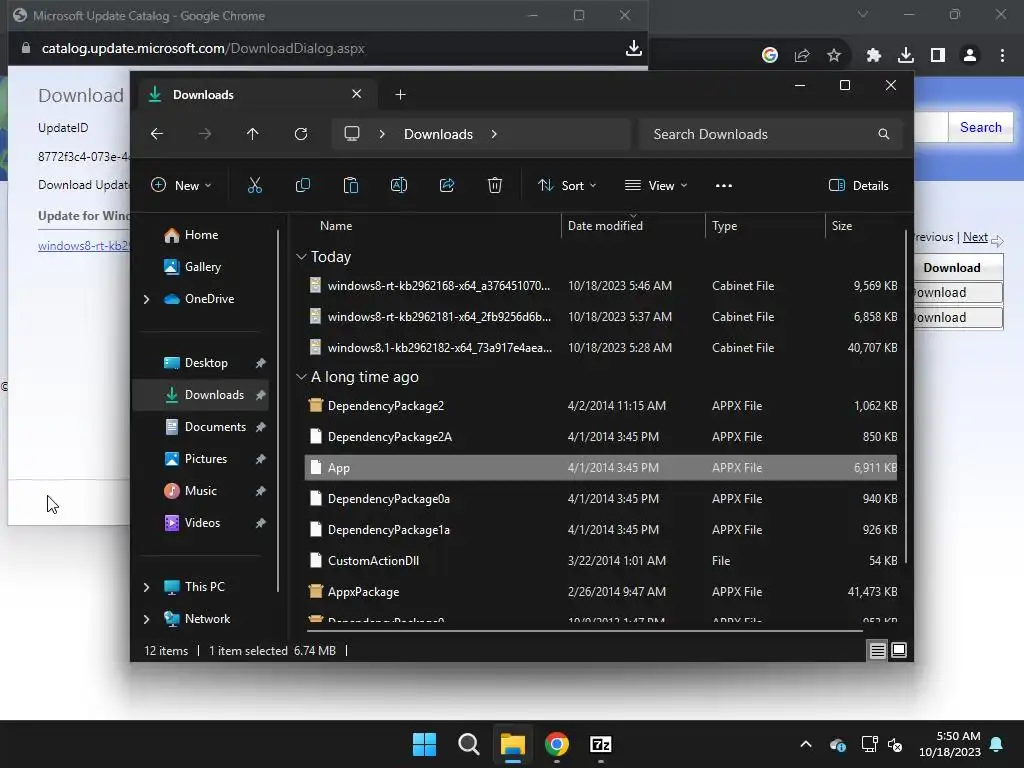Open Videos in the navigation pane
1024x768 pixels.
(202, 523)
